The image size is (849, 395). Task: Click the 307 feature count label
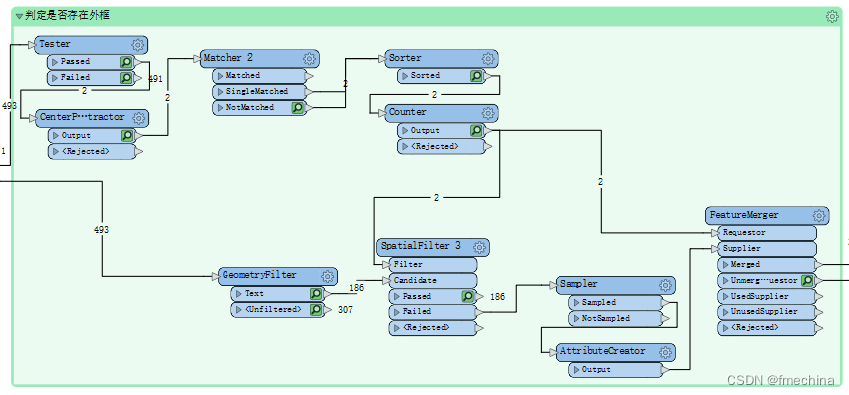tap(345, 310)
